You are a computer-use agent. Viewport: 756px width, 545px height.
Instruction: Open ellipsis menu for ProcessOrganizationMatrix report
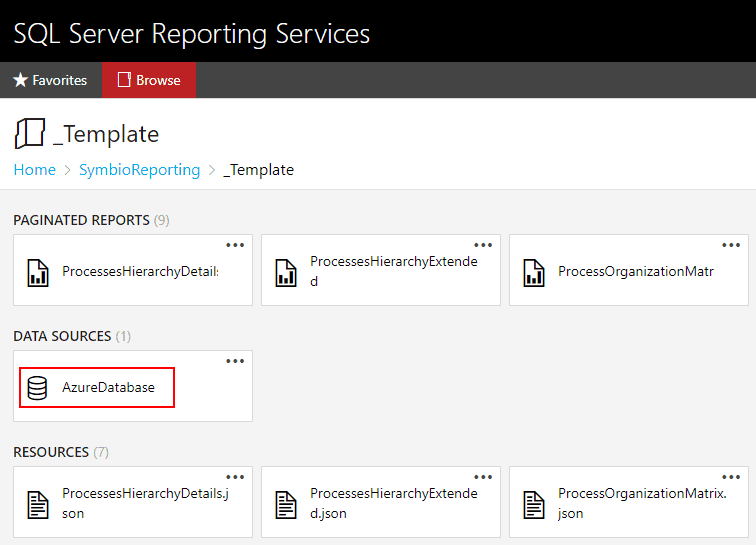click(x=731, y=245)
